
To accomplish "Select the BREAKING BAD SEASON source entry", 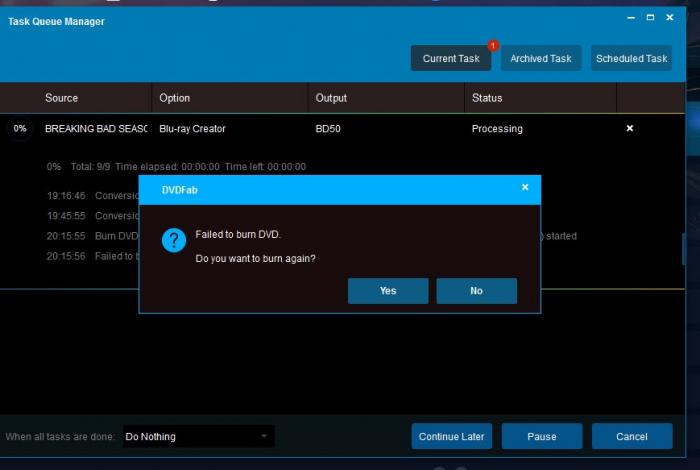I will tap(96, 129).
